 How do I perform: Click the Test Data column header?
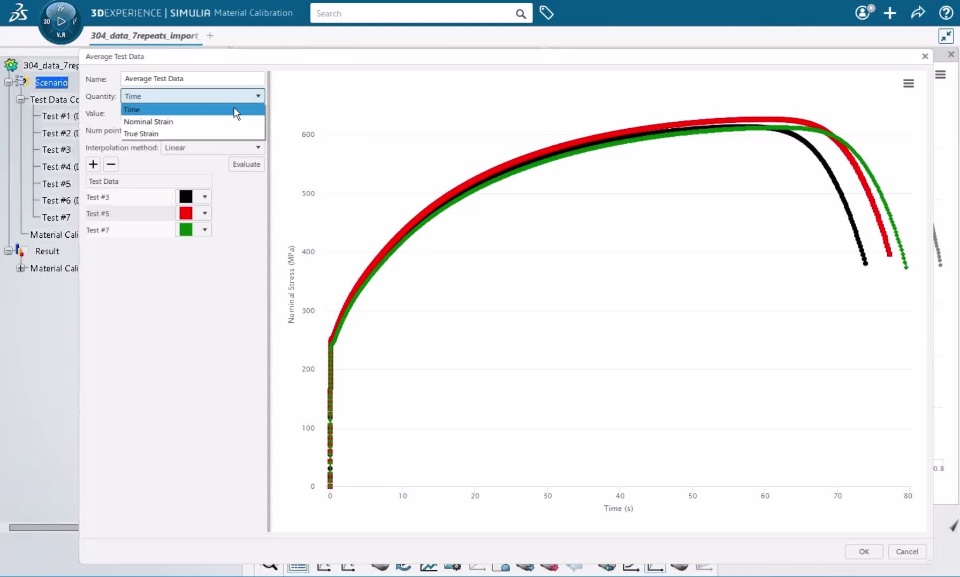(149, 181)
